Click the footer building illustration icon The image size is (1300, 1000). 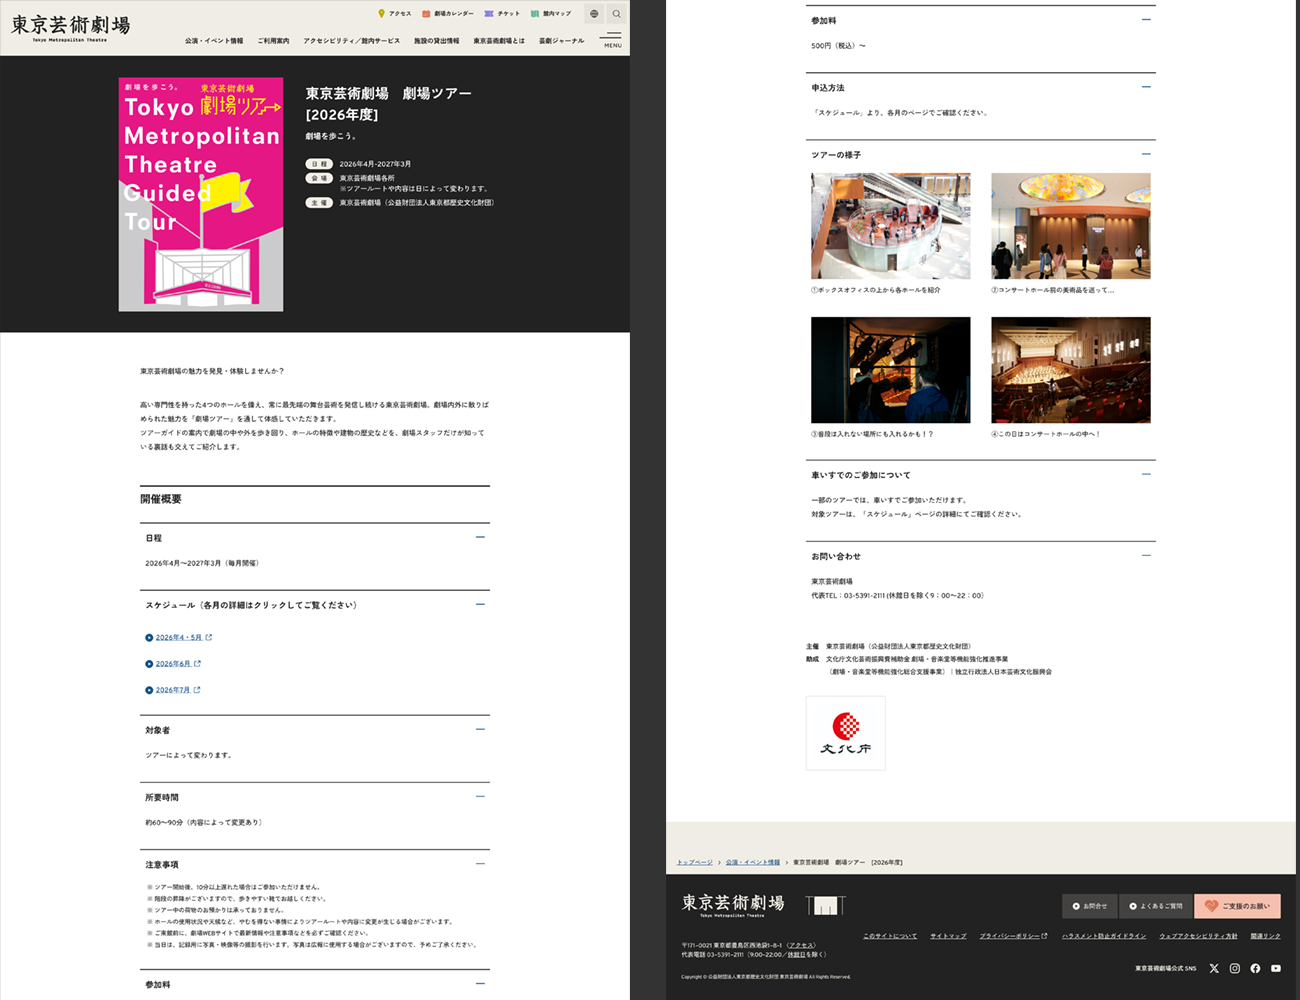pos(825,906)
